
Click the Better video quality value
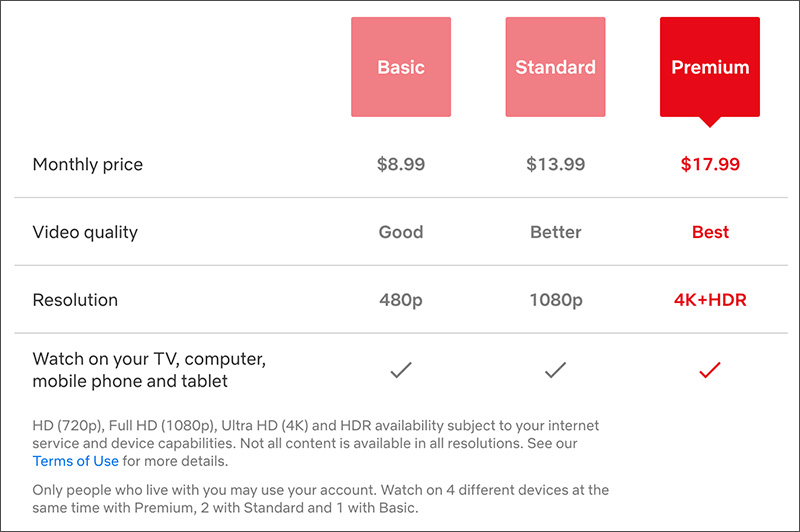coord(556,232)
